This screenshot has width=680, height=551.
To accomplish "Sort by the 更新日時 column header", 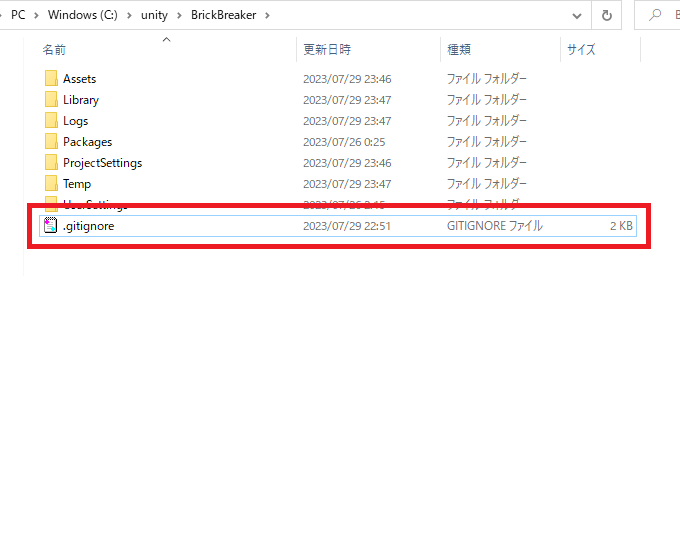I will coord(327,50).
